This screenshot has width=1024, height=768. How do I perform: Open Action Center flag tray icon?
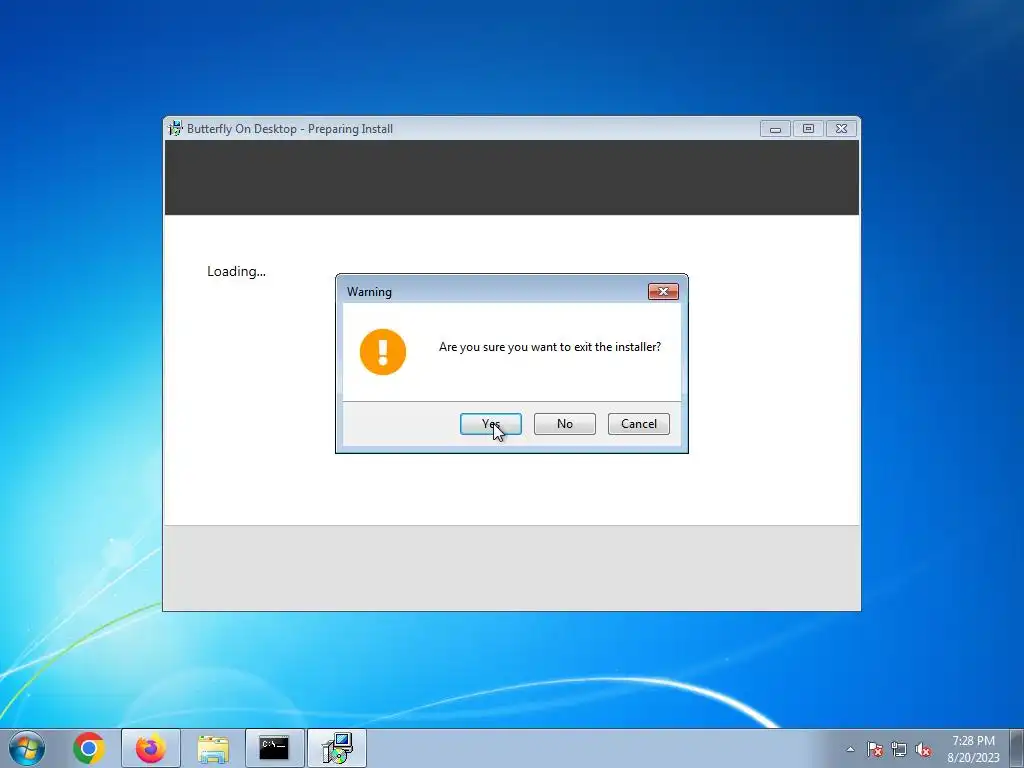coord(875,749)
